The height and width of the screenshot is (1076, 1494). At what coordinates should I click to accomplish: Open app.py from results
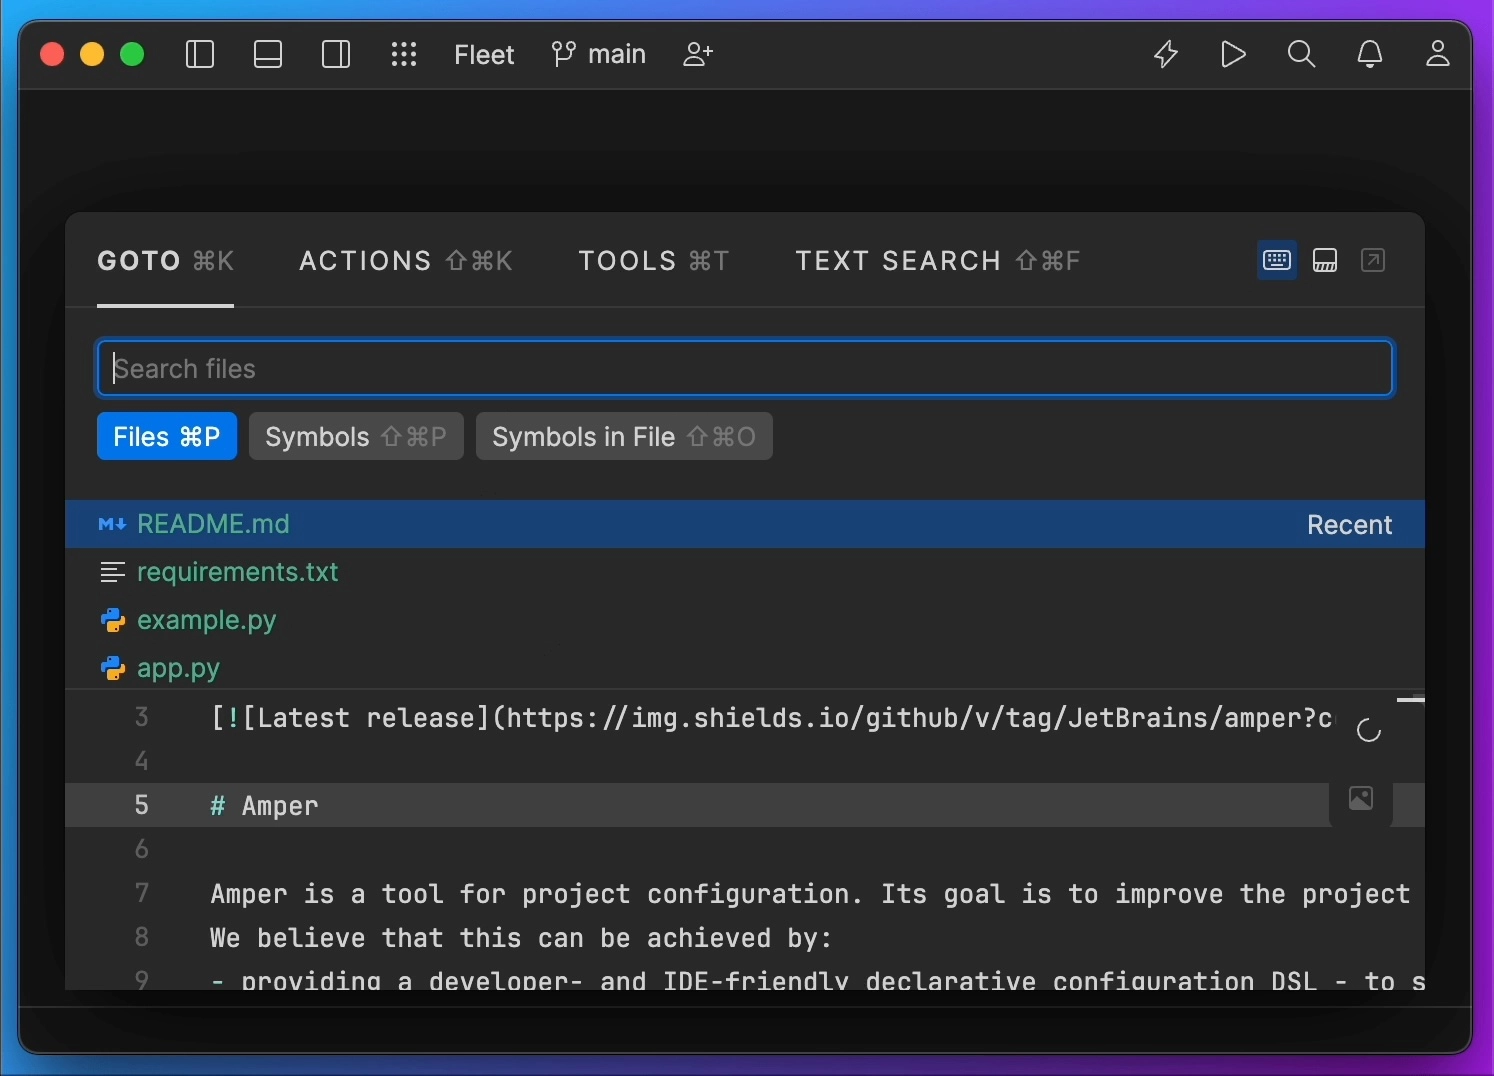pyautogui.click(x=745, y=668)
